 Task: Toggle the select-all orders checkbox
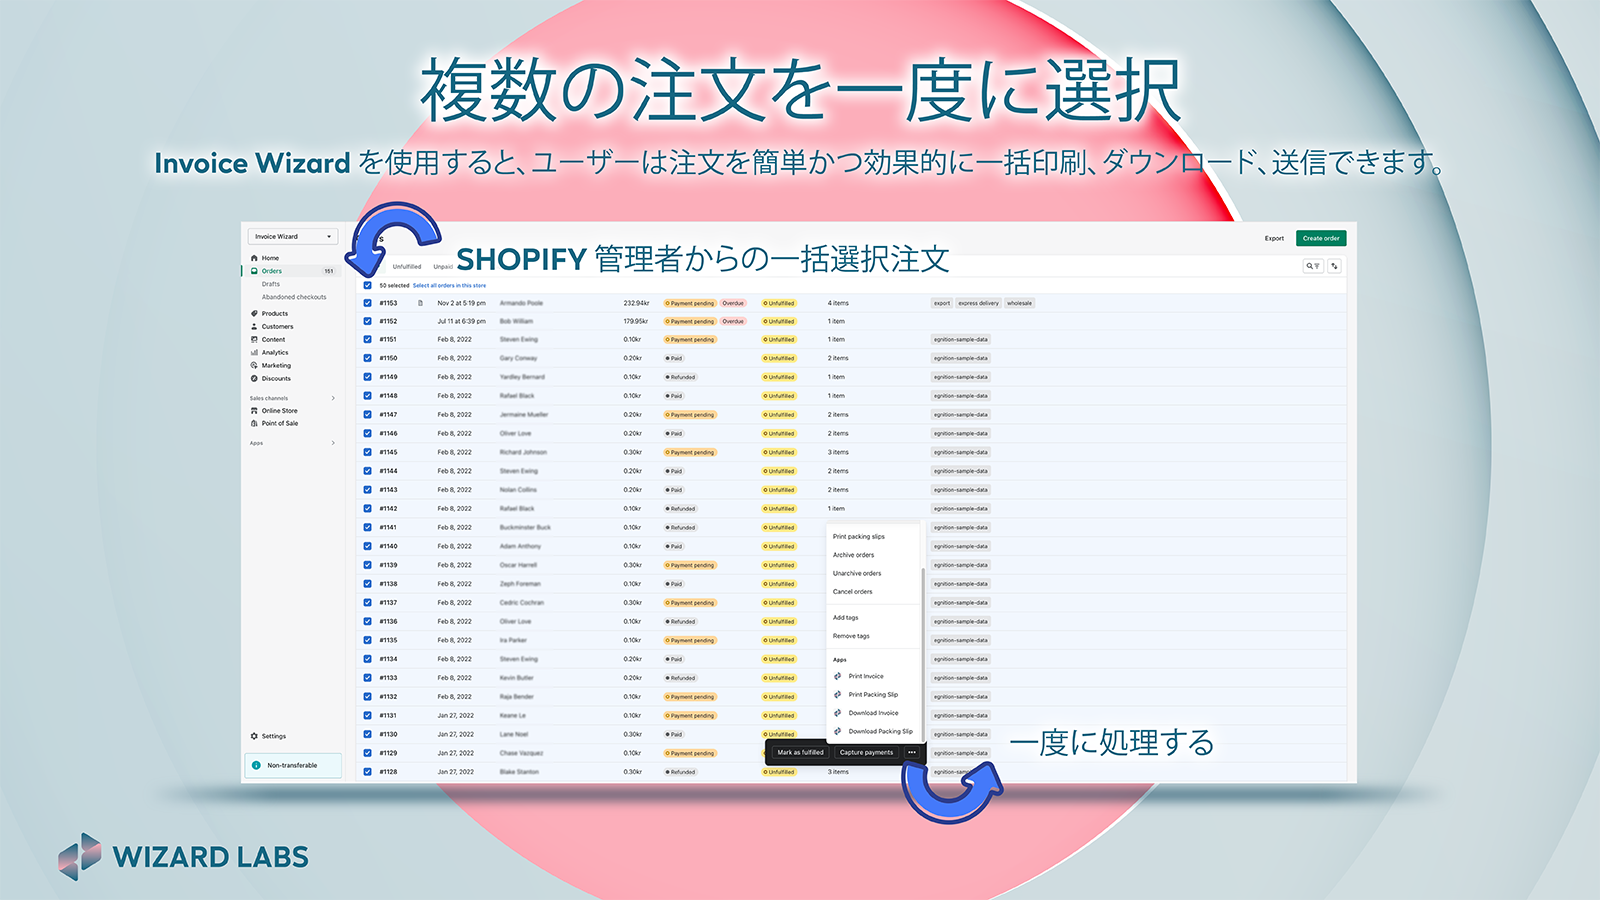pyautogui.click(x=367, y=286)
